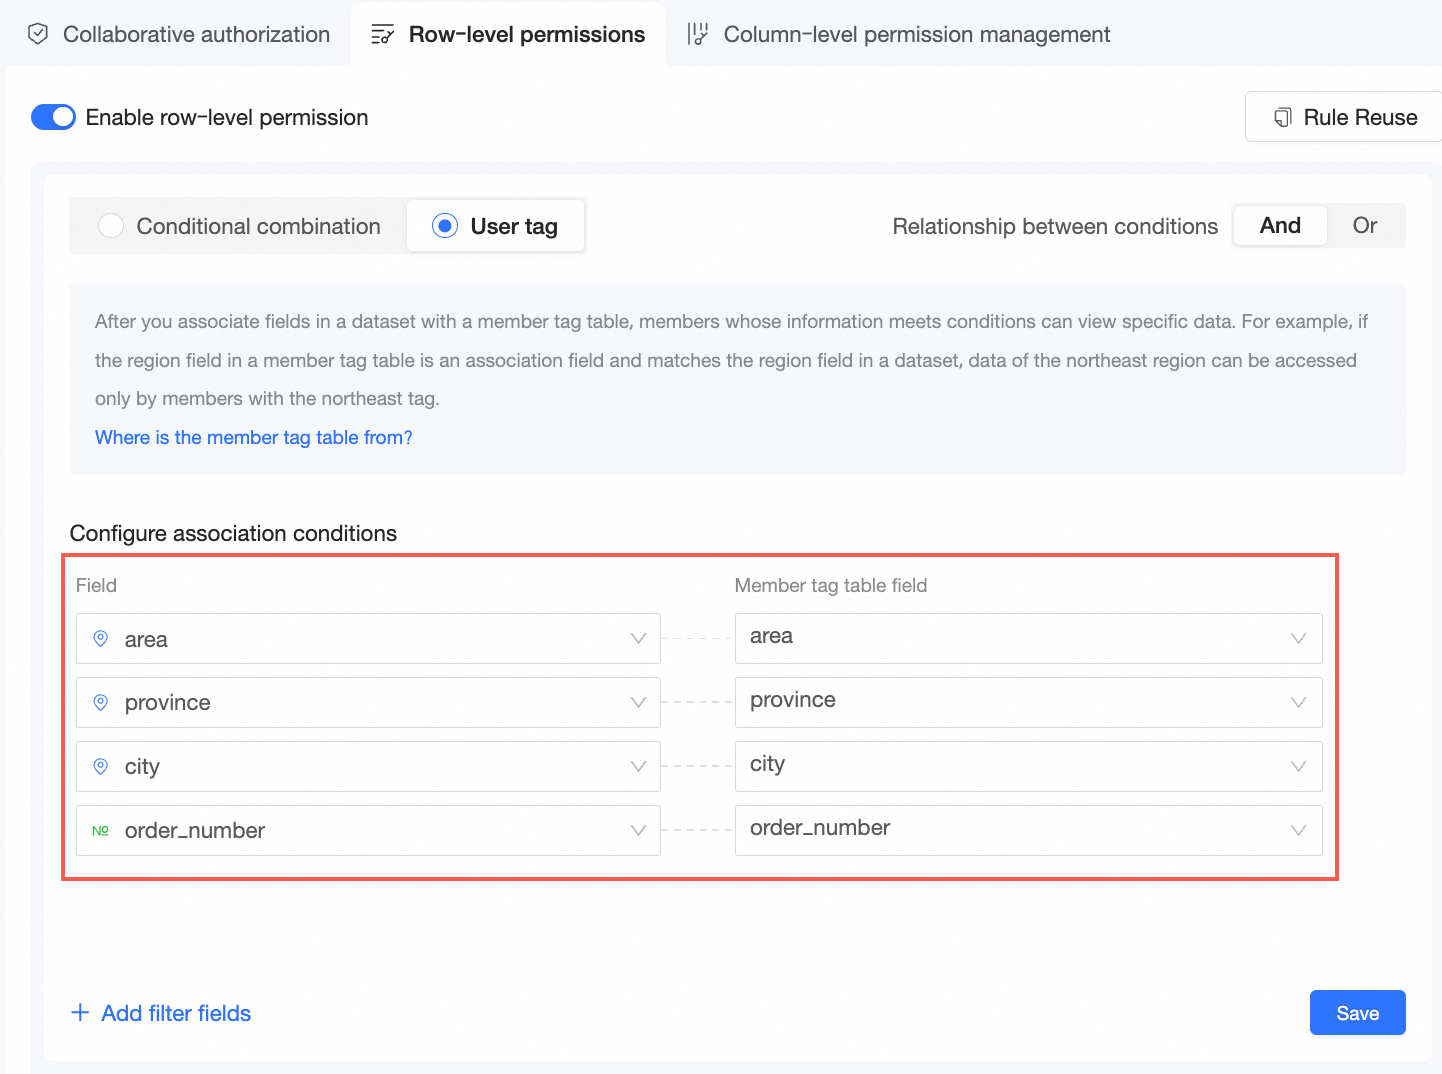Click the number type icon beside order_number
The height and width of the screenshot is (1074, 1442).
(x=101, y=831)
